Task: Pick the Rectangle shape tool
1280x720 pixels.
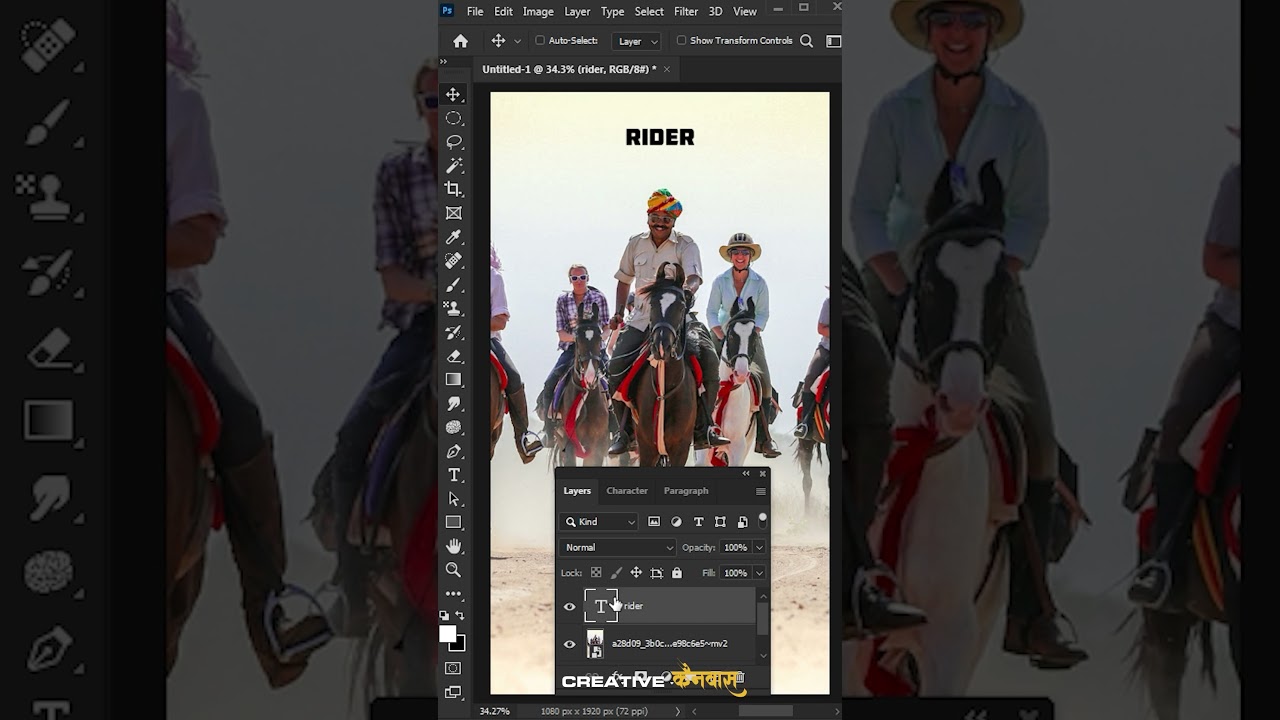Action: tap(453, 522)
